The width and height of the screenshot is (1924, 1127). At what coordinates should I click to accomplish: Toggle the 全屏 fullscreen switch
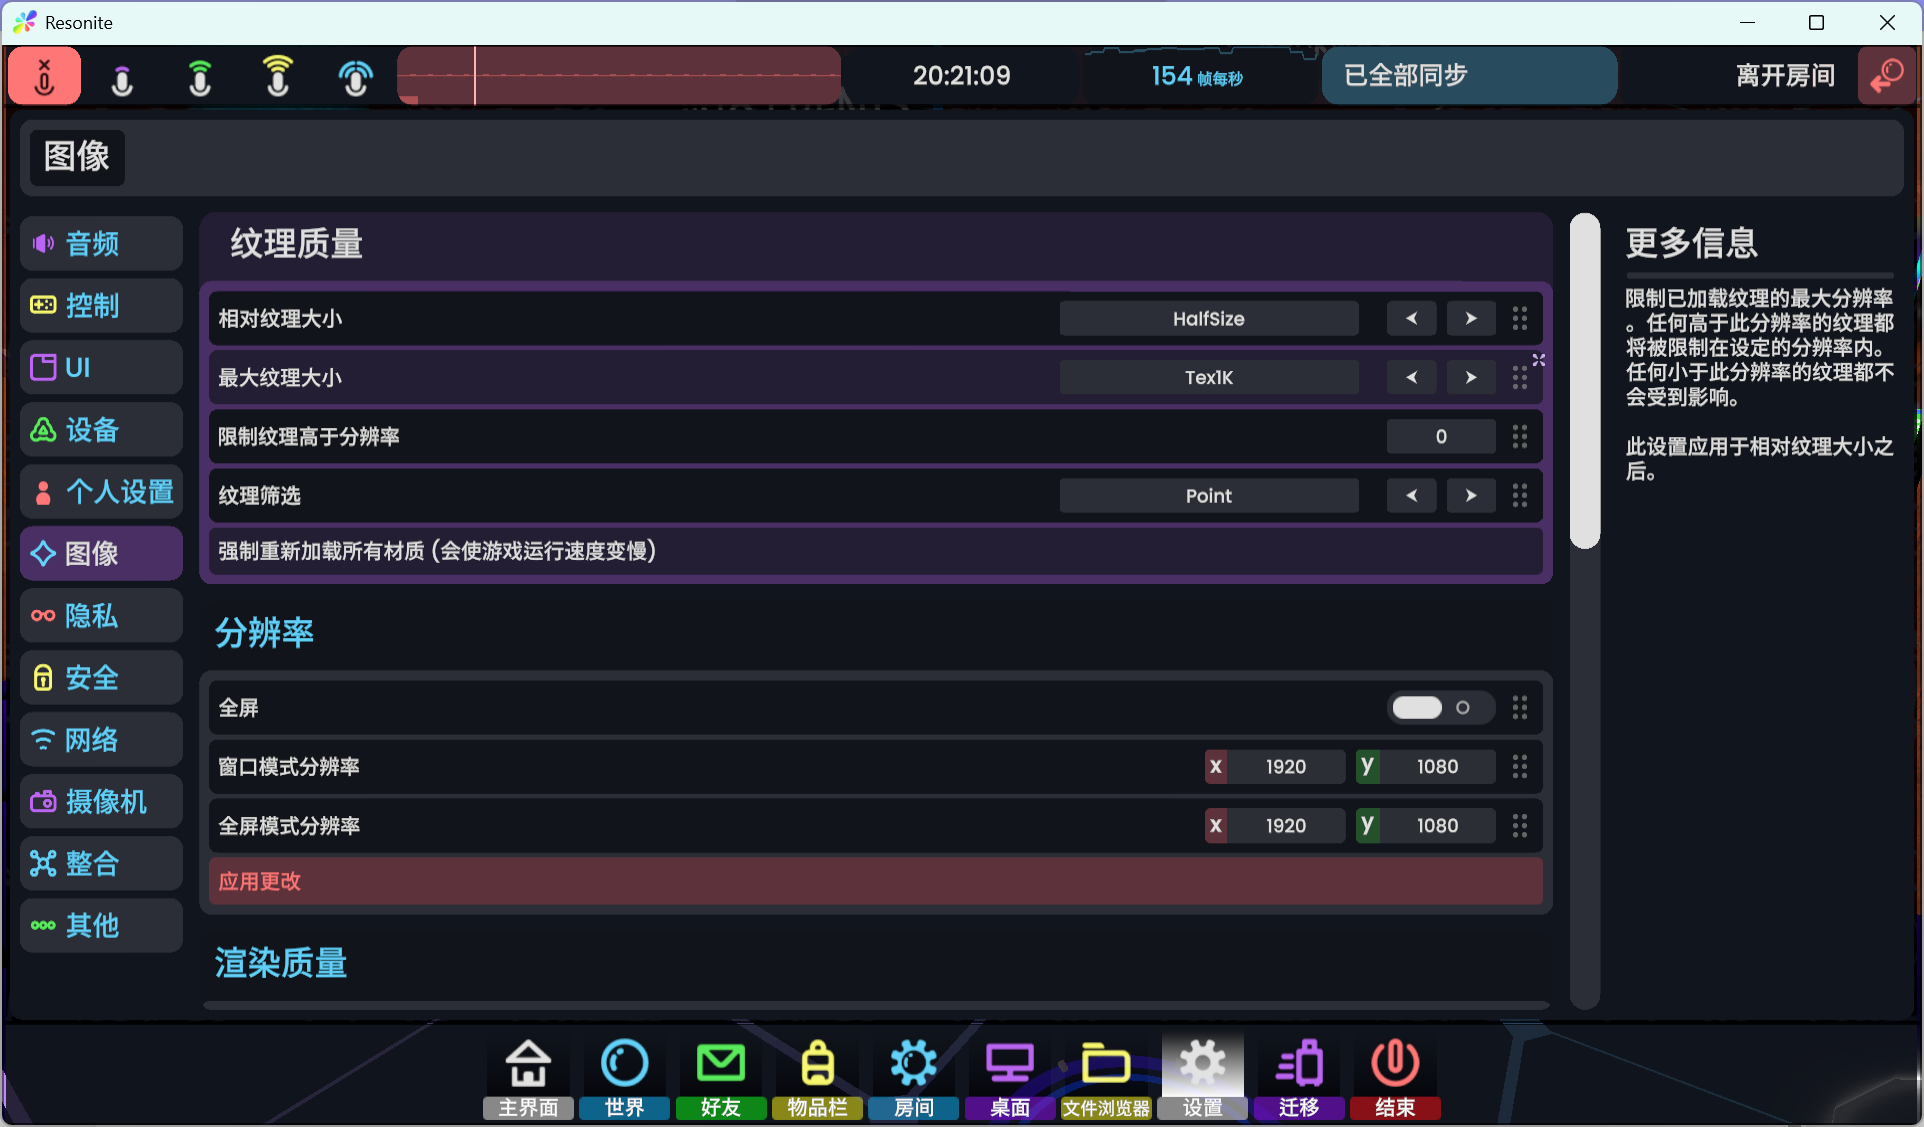pos(1440,708)
